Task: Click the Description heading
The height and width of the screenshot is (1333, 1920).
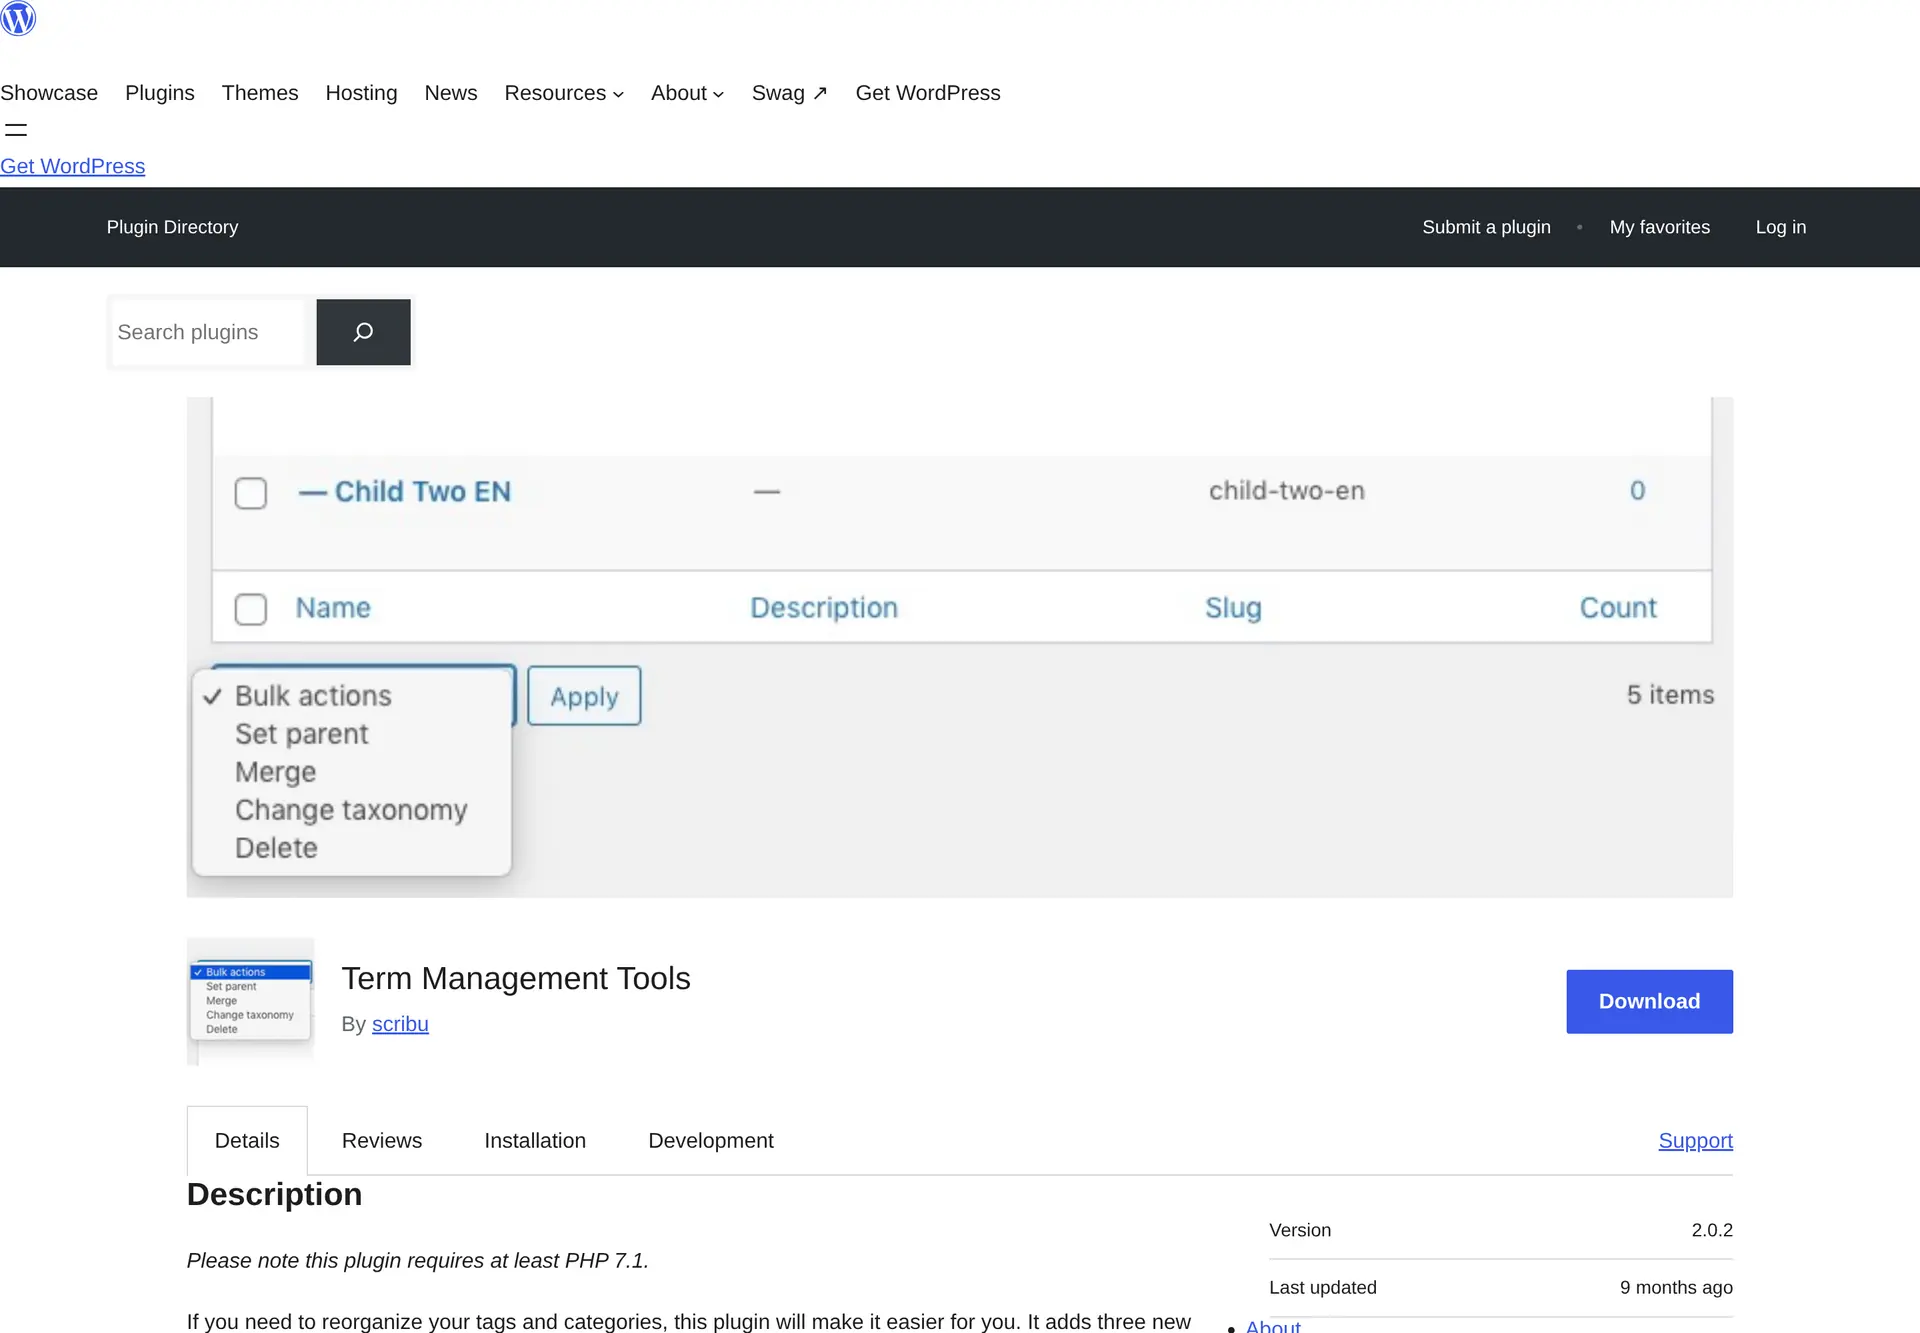Action: 274,1194
